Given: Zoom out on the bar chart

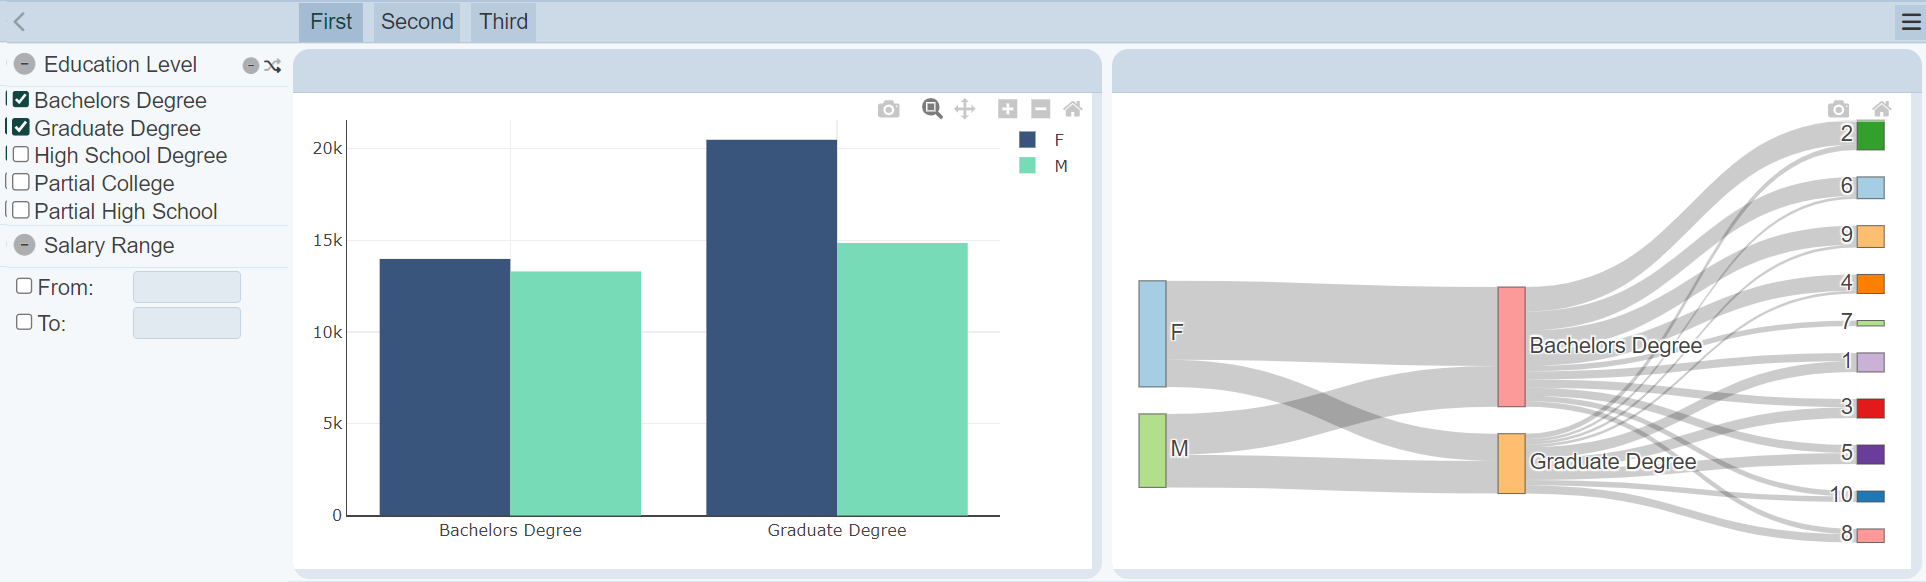Looking at the screenshot, I should (x=1040, y=109).
